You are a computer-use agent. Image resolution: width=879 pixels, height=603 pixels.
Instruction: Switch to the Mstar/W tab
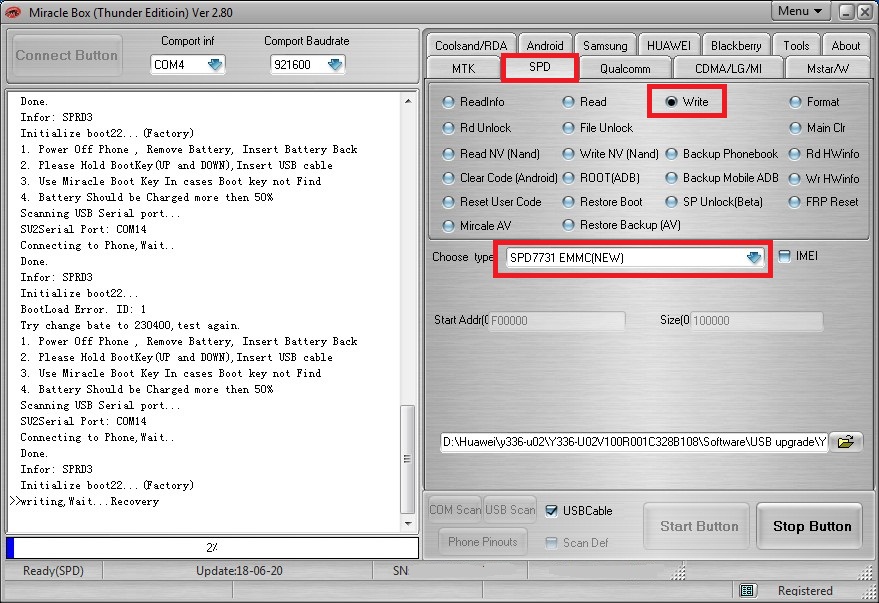coord(827,68)
